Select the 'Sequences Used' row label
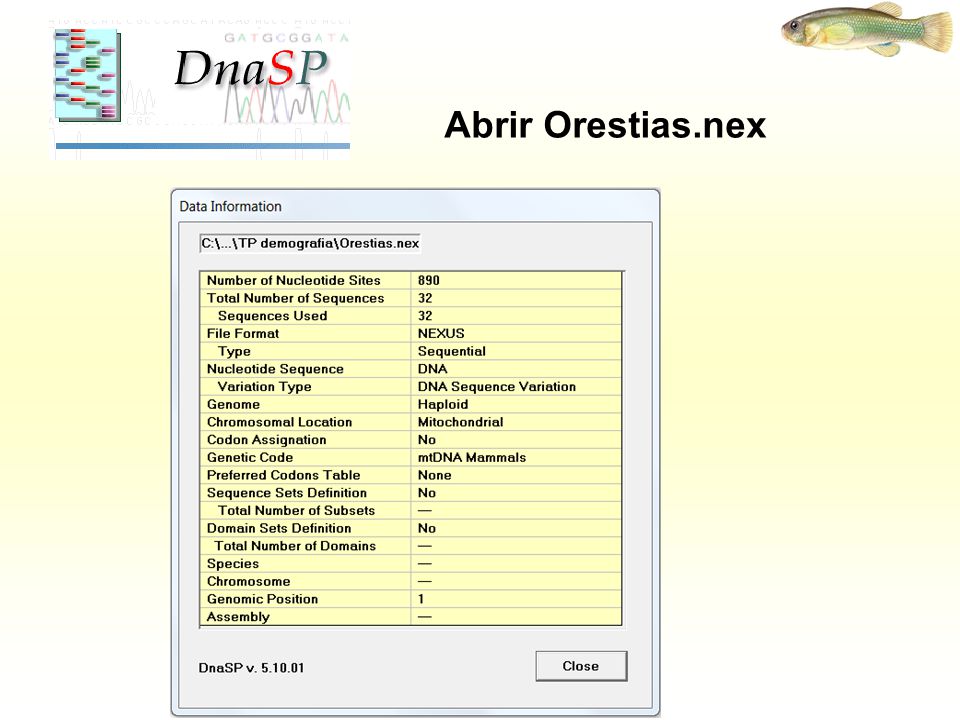This screenshot has width=960, height=720. [272, 316]
